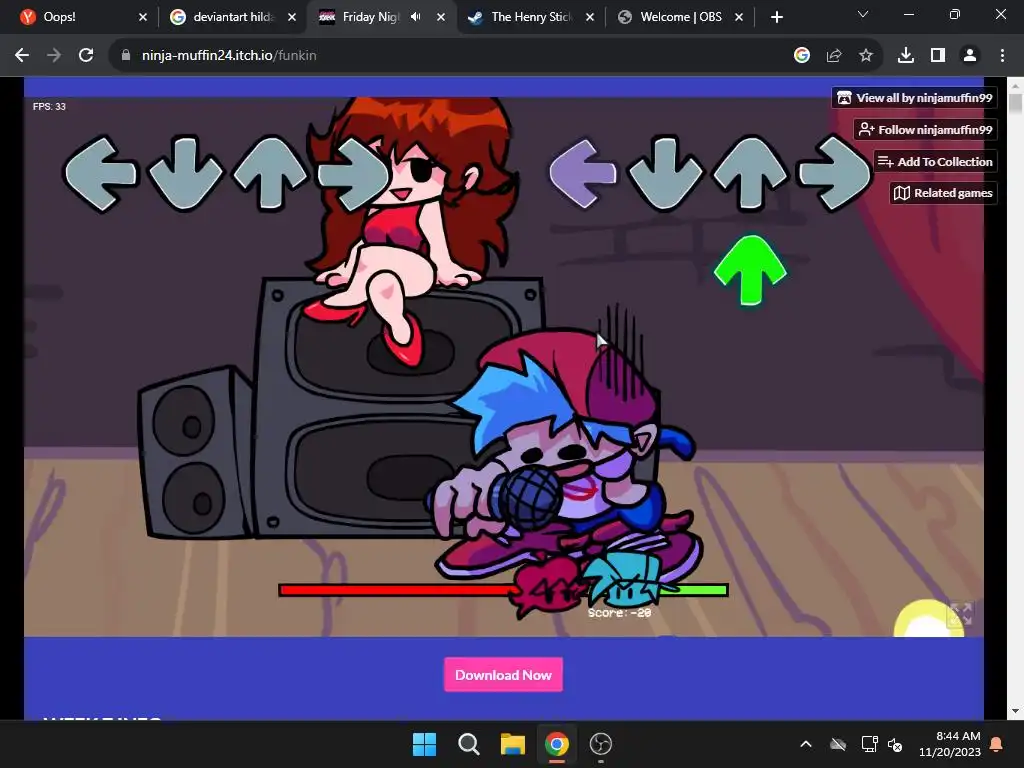Switch to the Welcome OBS tab

(x=679, y=17)
